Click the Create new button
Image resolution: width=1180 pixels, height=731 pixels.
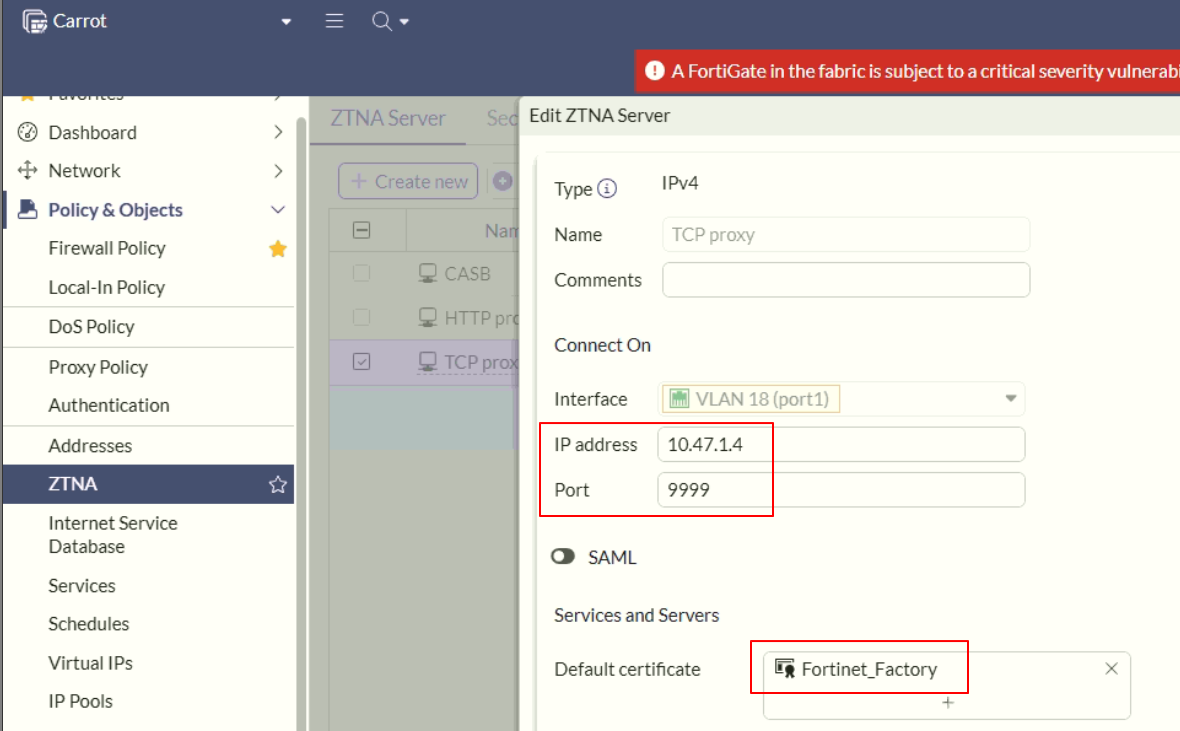pos(408,181)
